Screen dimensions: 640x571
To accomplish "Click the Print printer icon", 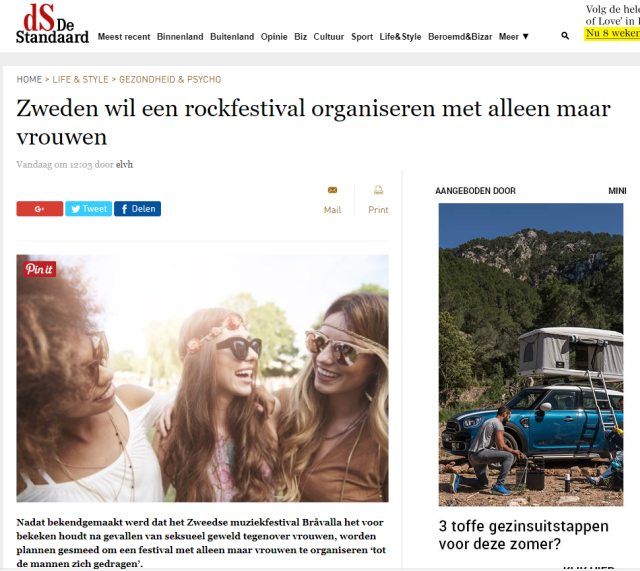I will 378,190.
